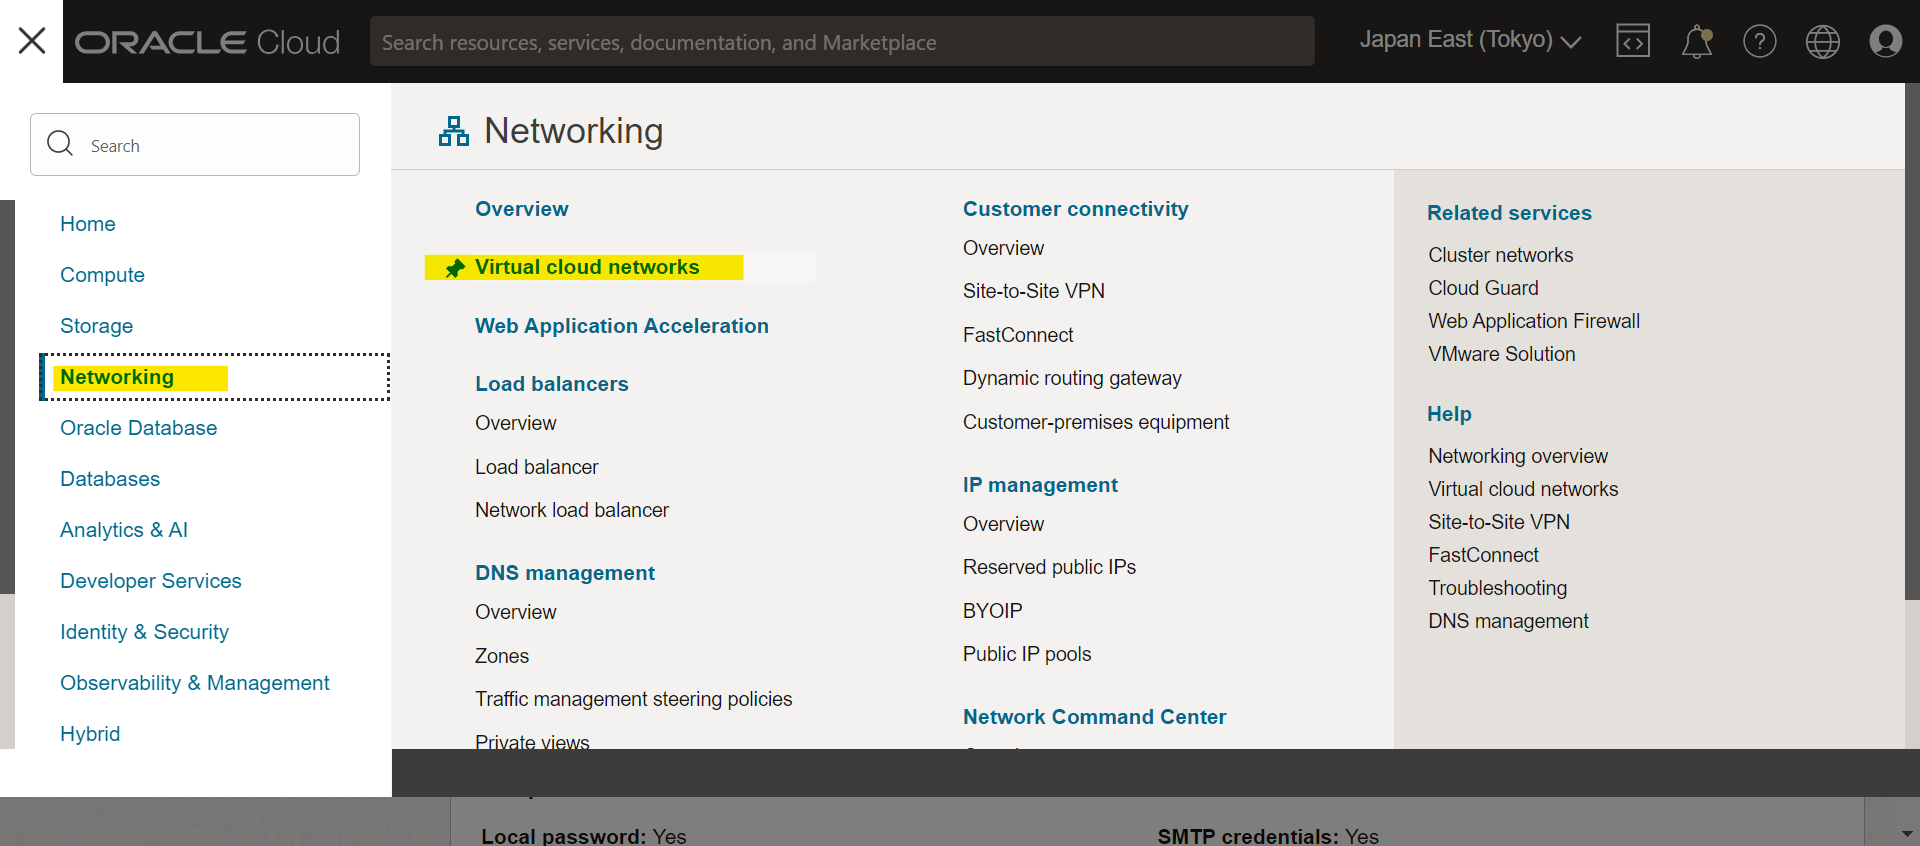Screen dimensions: 1920x846
Task: Open Cluster networks under Related services
Action: pyautogui.click(x=1501, y=255)
